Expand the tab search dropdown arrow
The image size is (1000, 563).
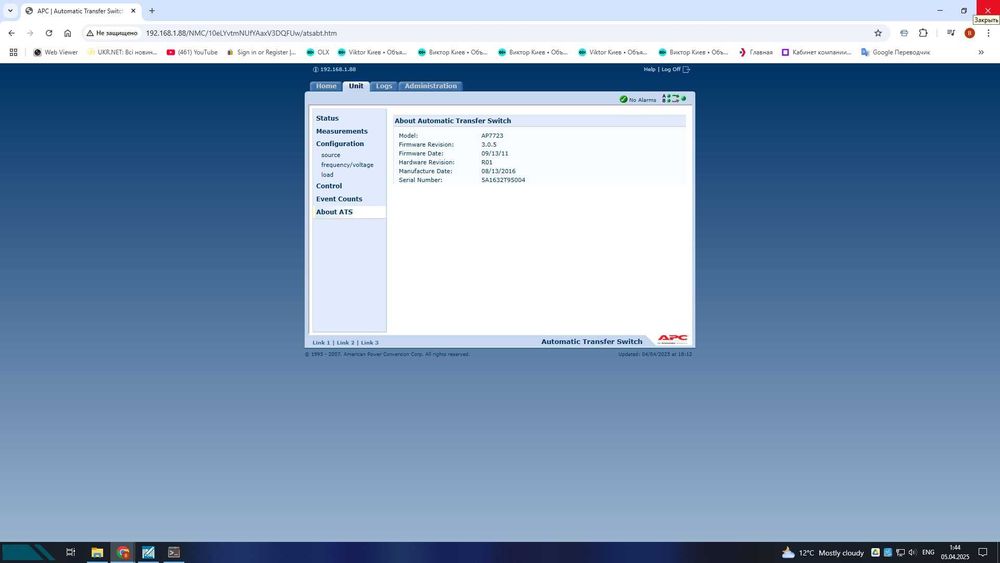(10, 11)
